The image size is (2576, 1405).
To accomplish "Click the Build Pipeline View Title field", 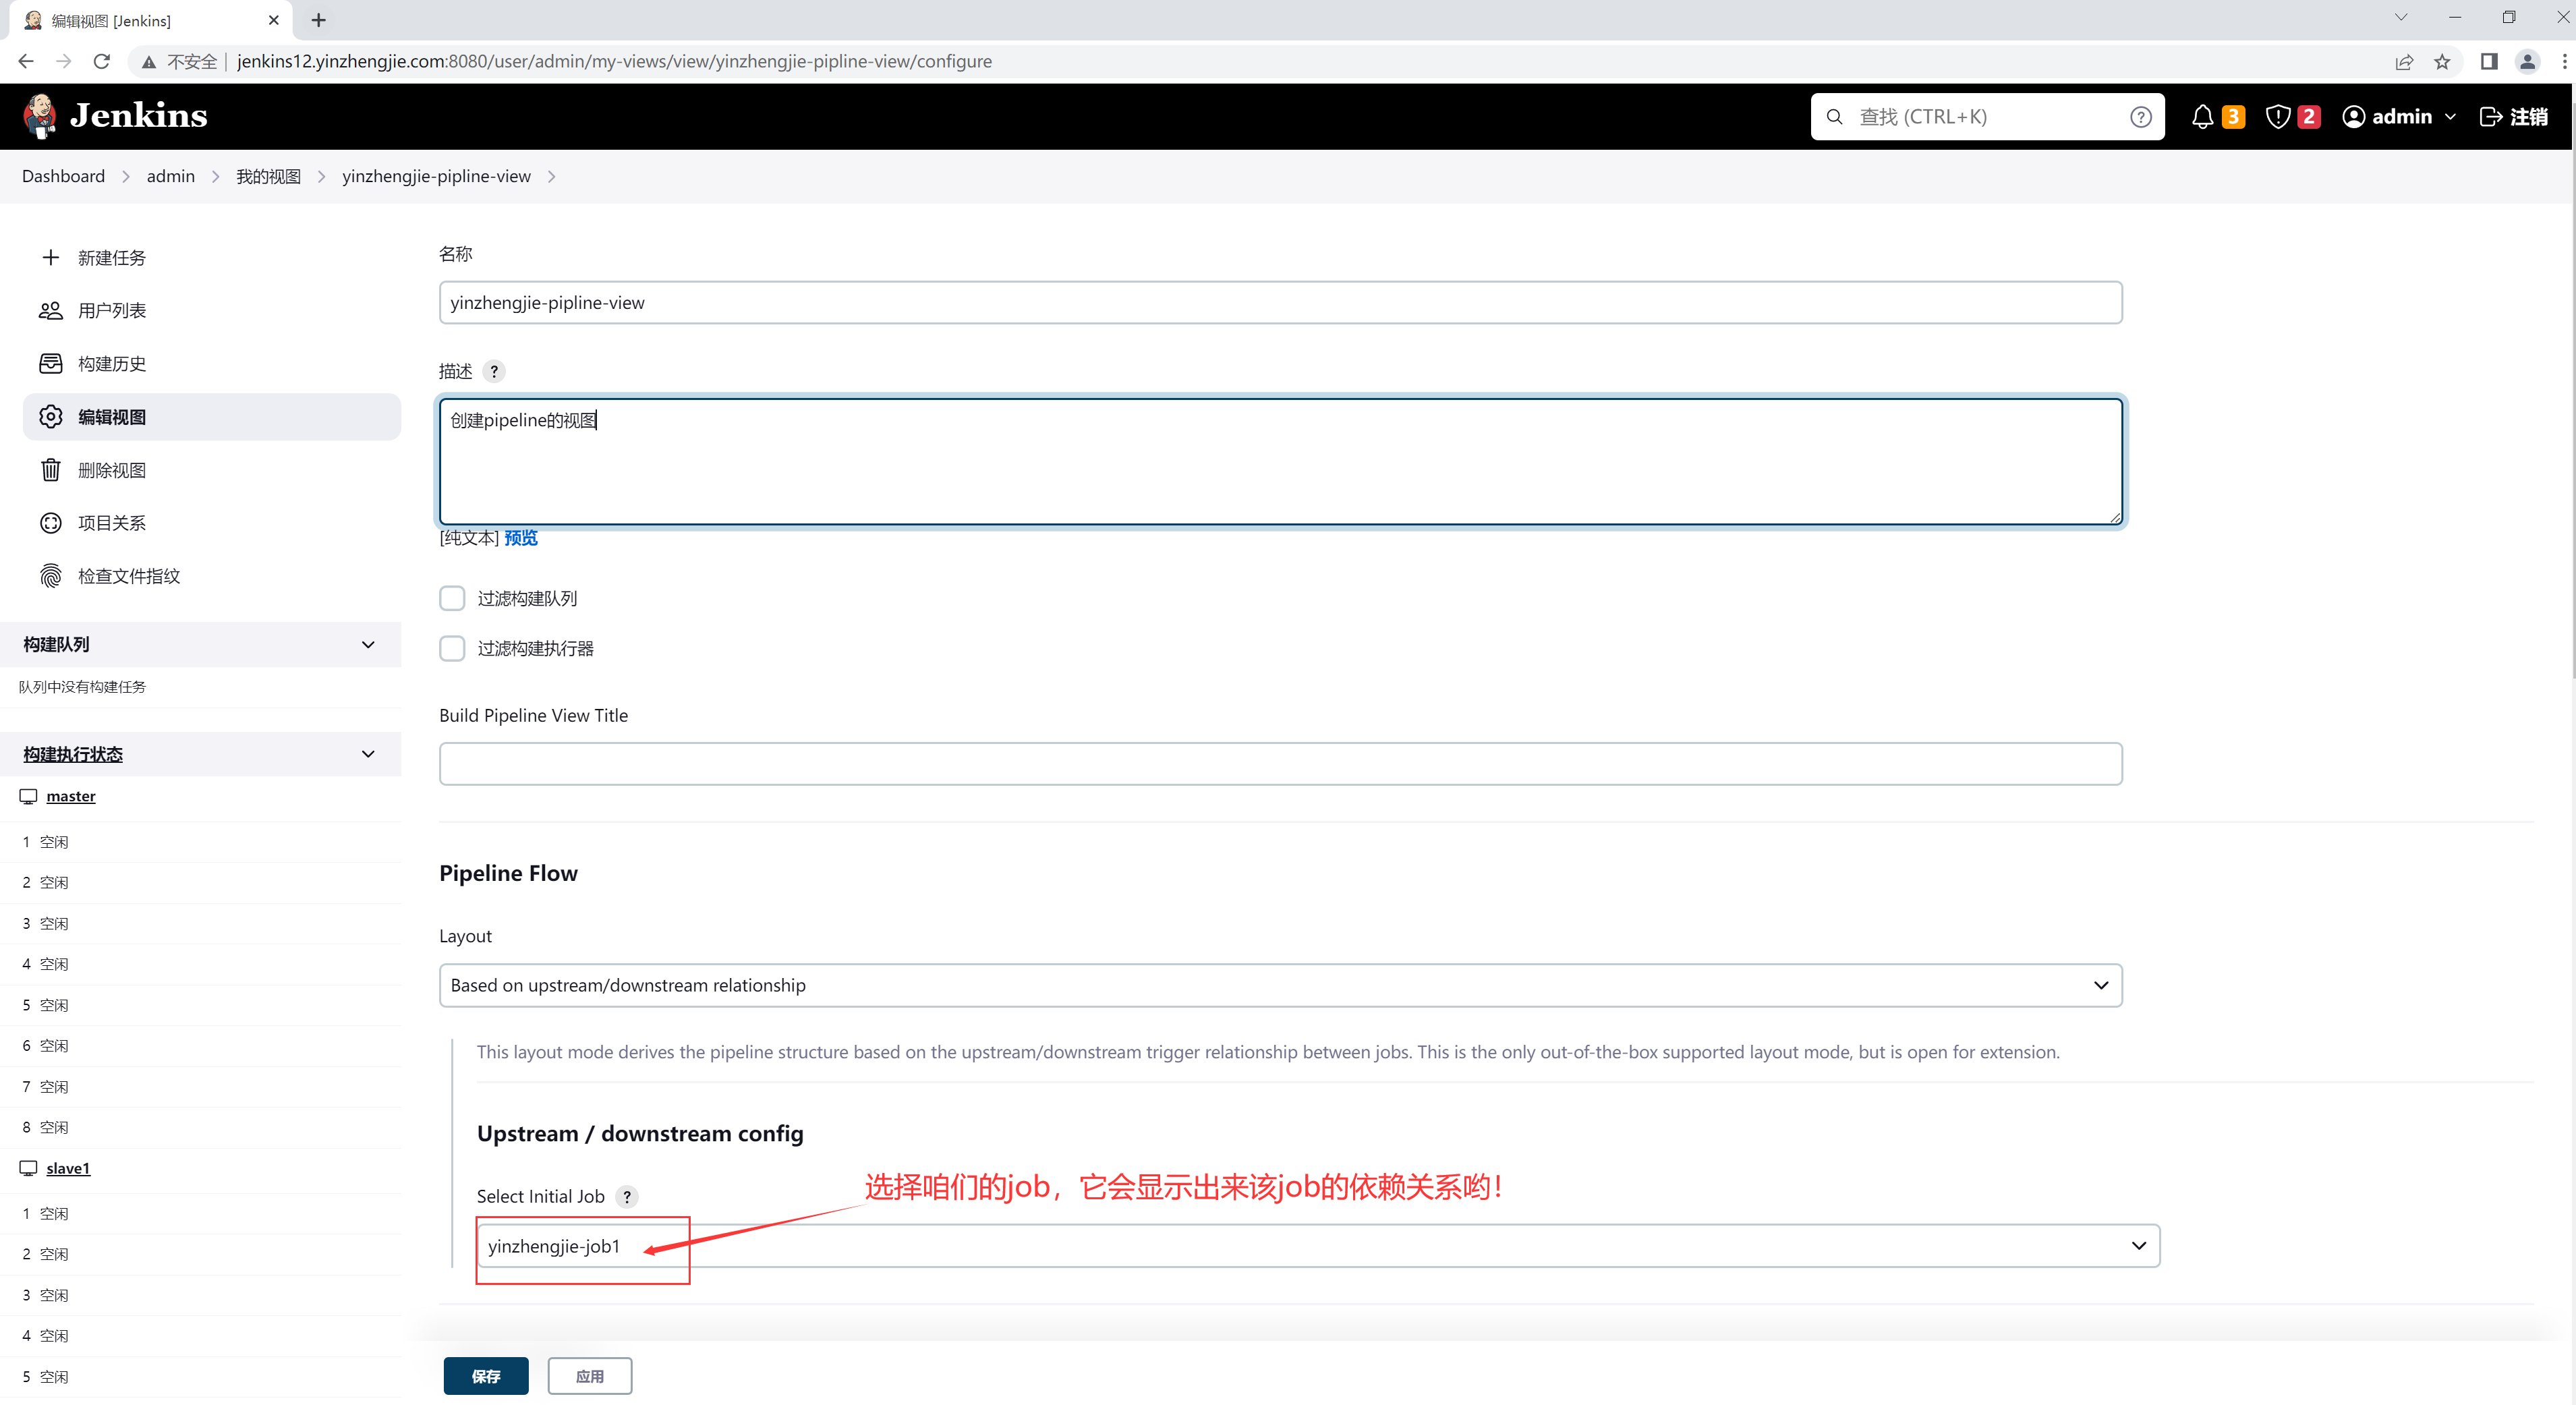I will pos(1280,764).
